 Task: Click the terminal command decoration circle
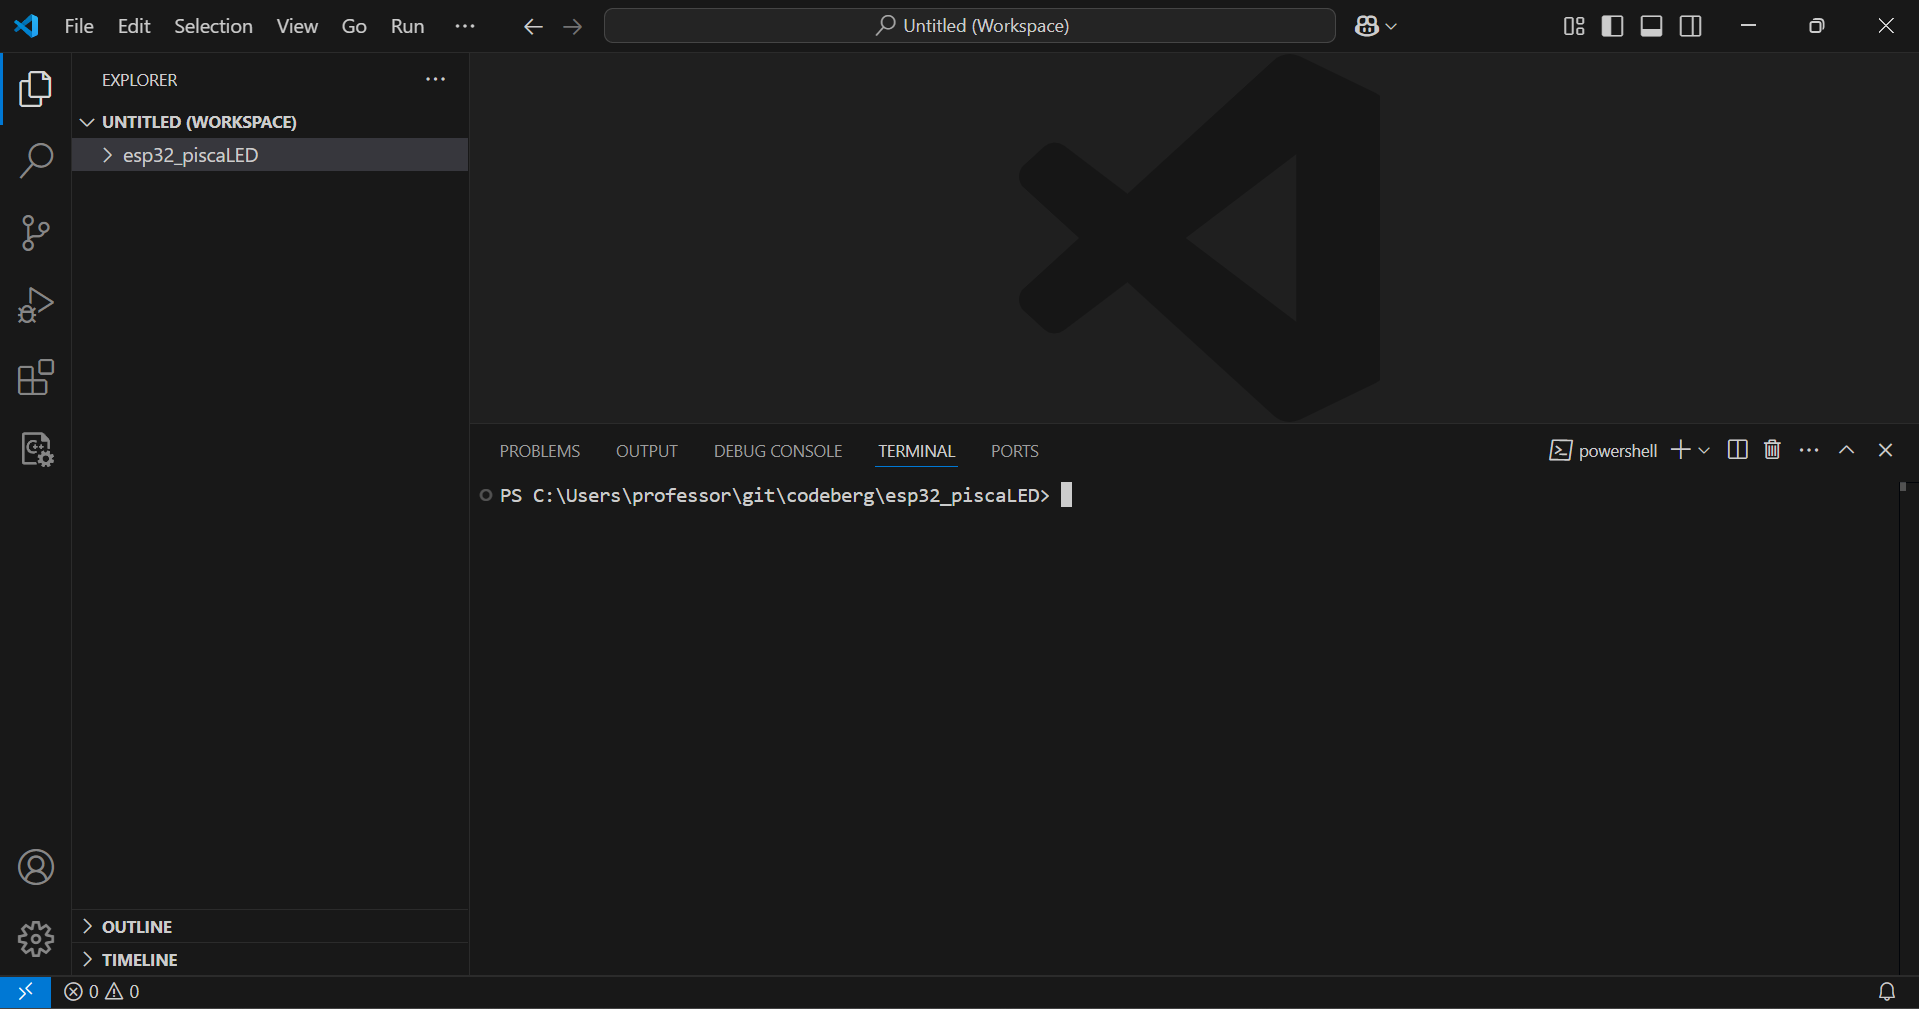tap(486, 496)
